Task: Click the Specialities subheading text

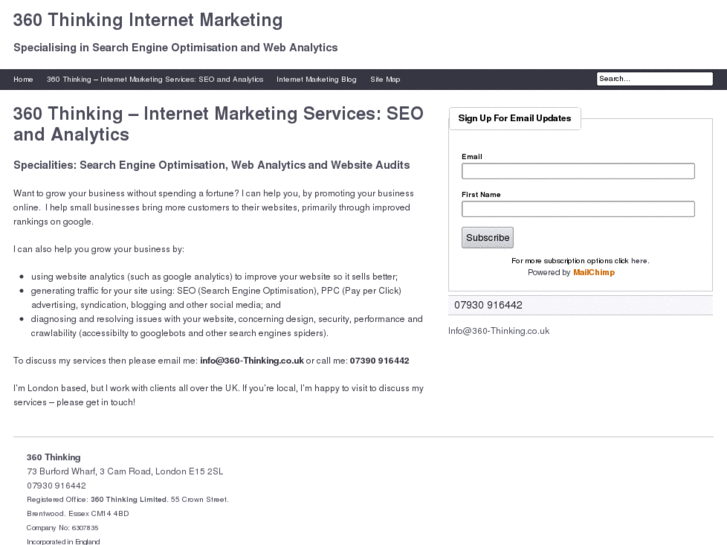Action: coord(211,165)
